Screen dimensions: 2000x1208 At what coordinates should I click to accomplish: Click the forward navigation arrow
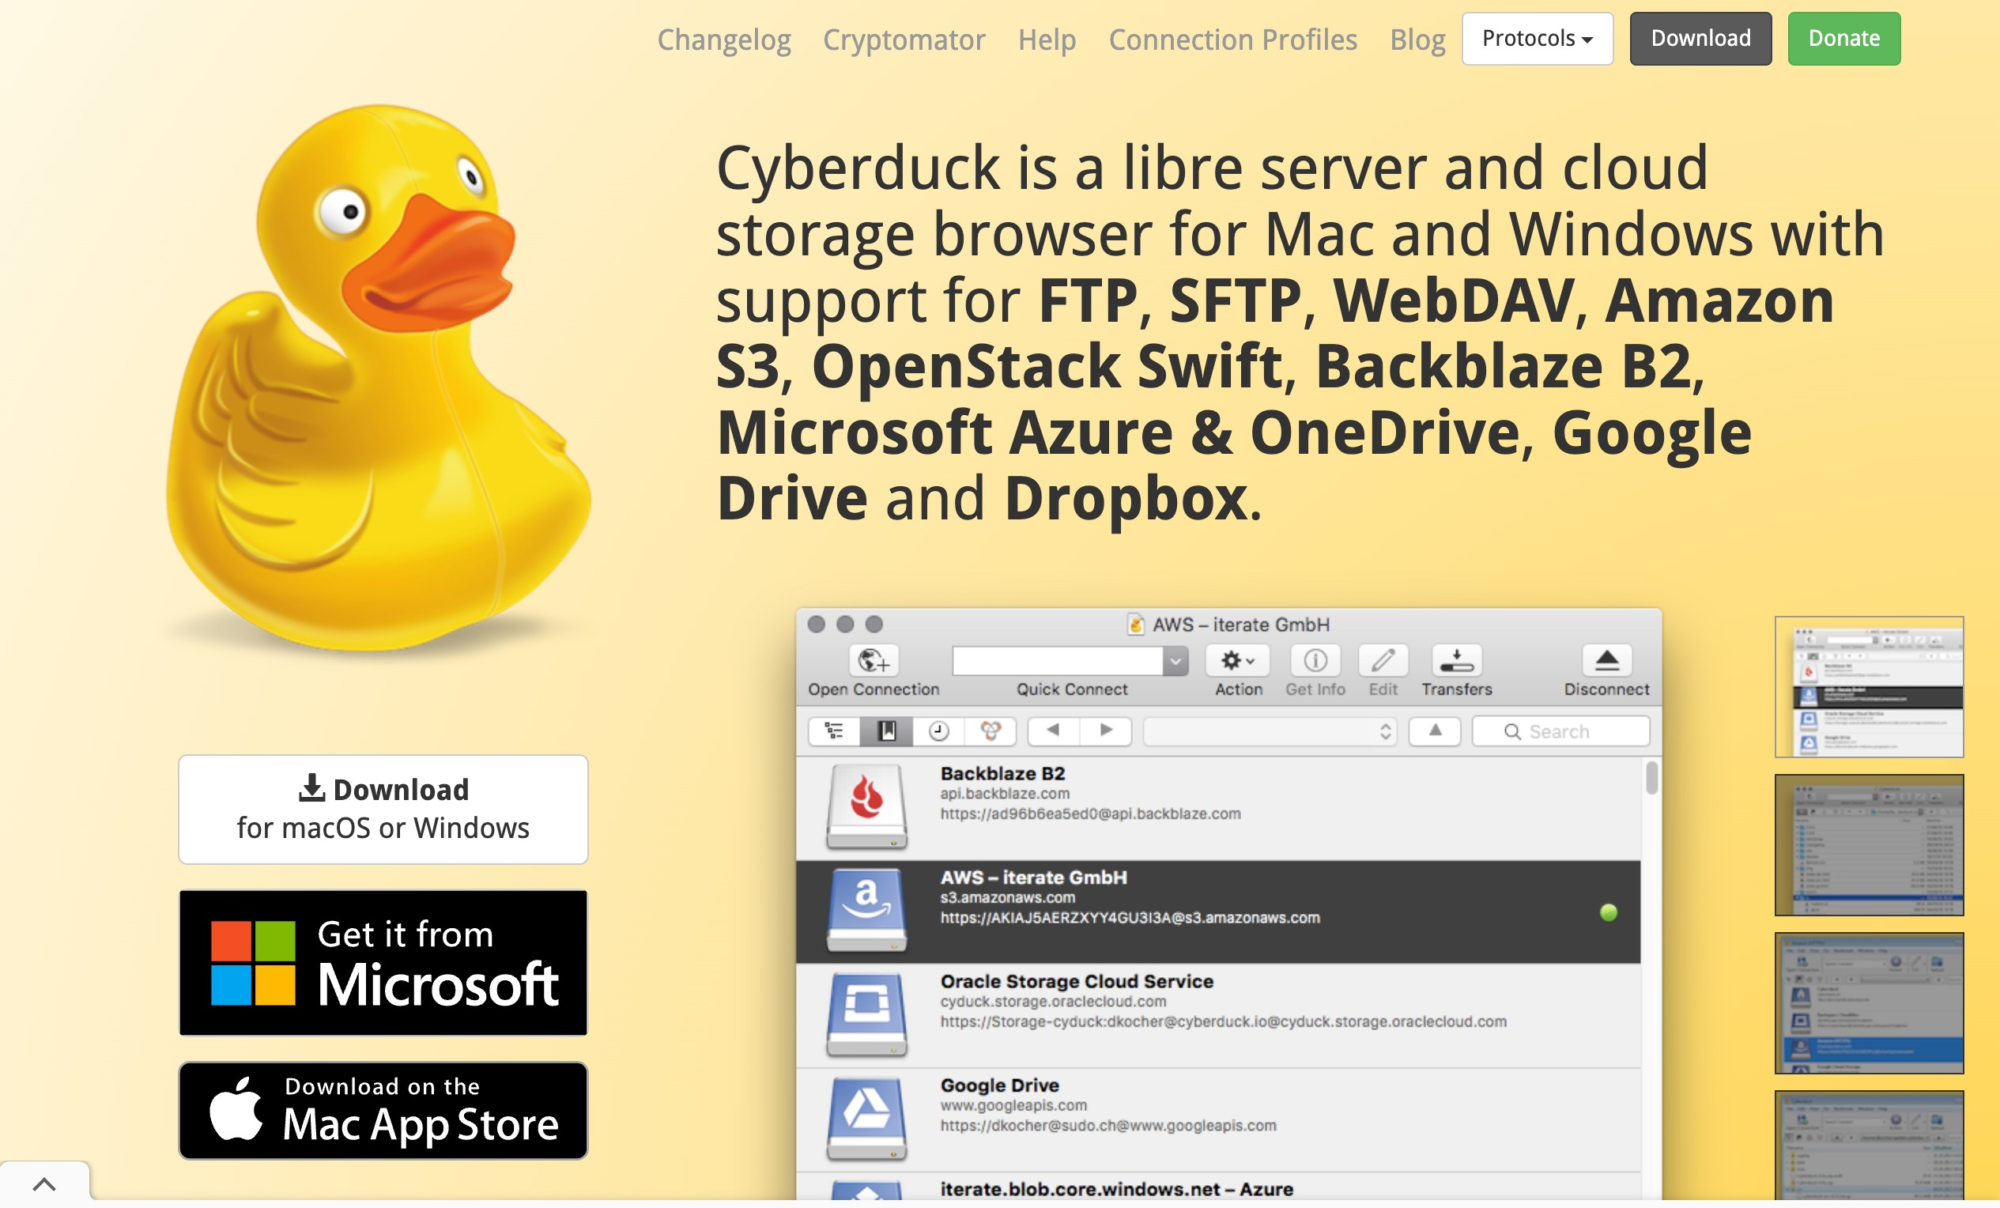pos(1106,730)
